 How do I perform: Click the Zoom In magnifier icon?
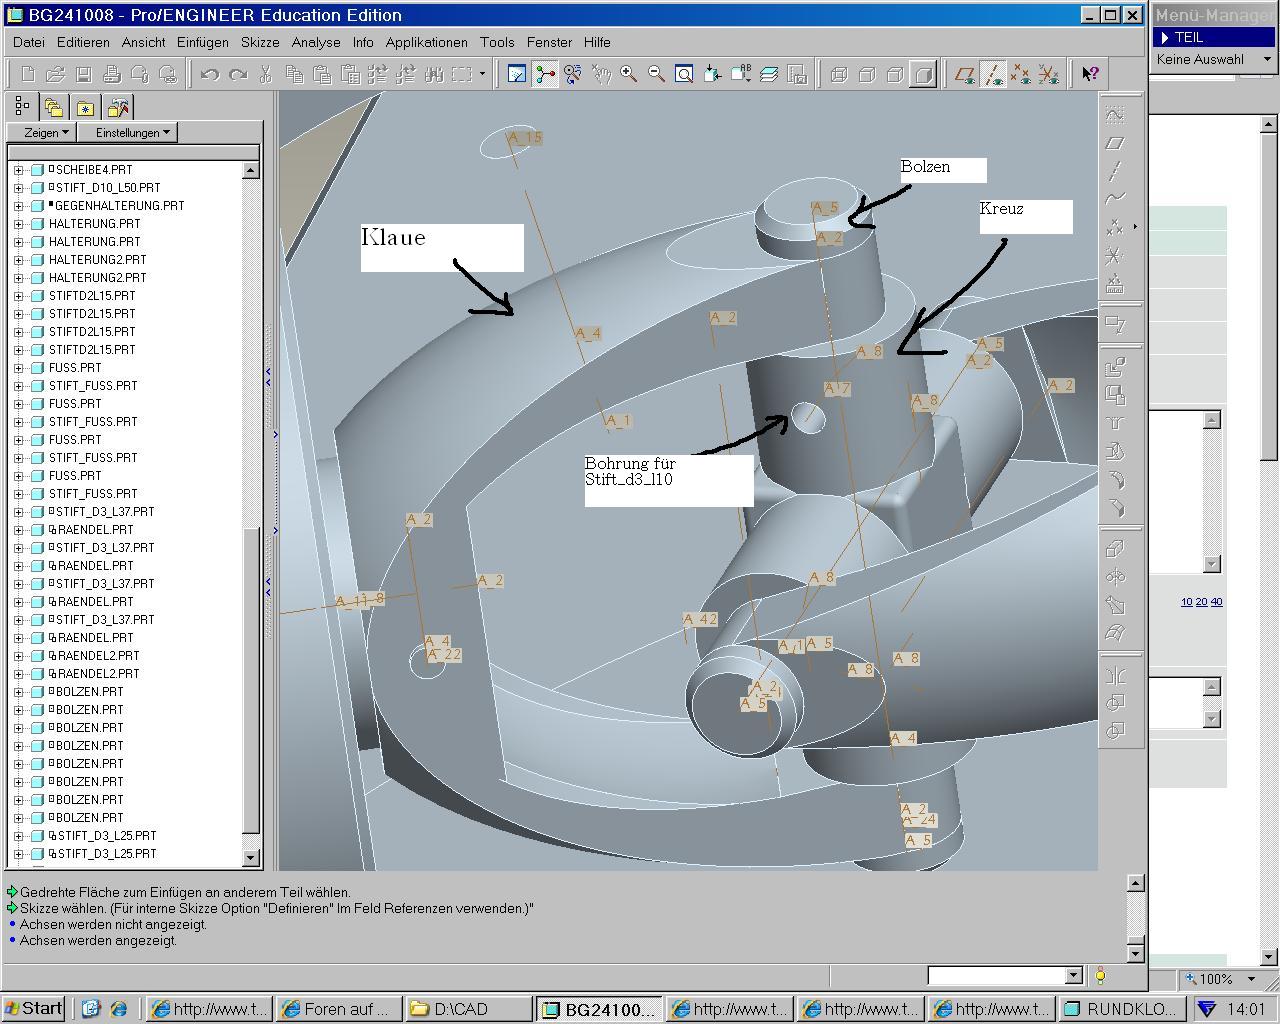[x=629, y=74]
